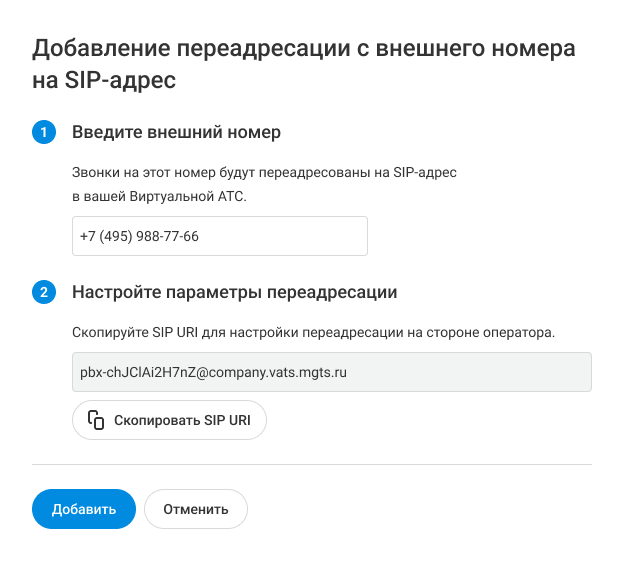Cancel the dialog with "Отменить"
Viewport: 624px width, 561px height.
pyautogui.click(x=196, y=508)
